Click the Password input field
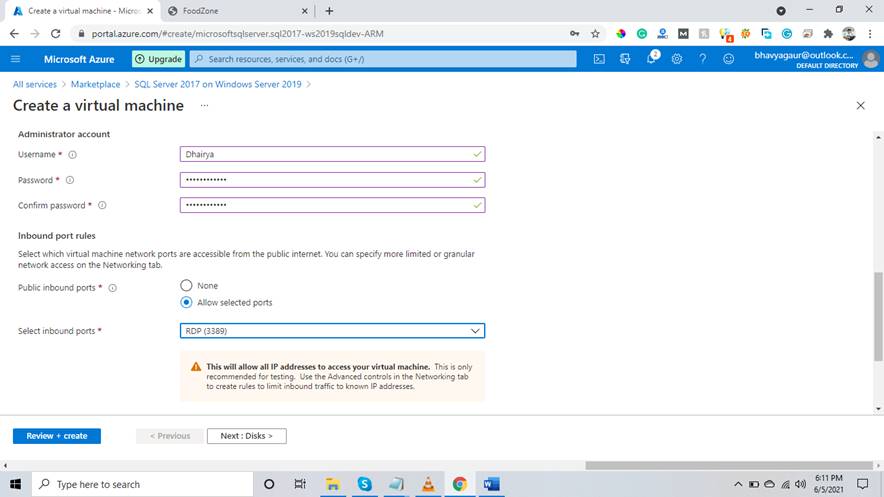884x497 pixels. 332,180
